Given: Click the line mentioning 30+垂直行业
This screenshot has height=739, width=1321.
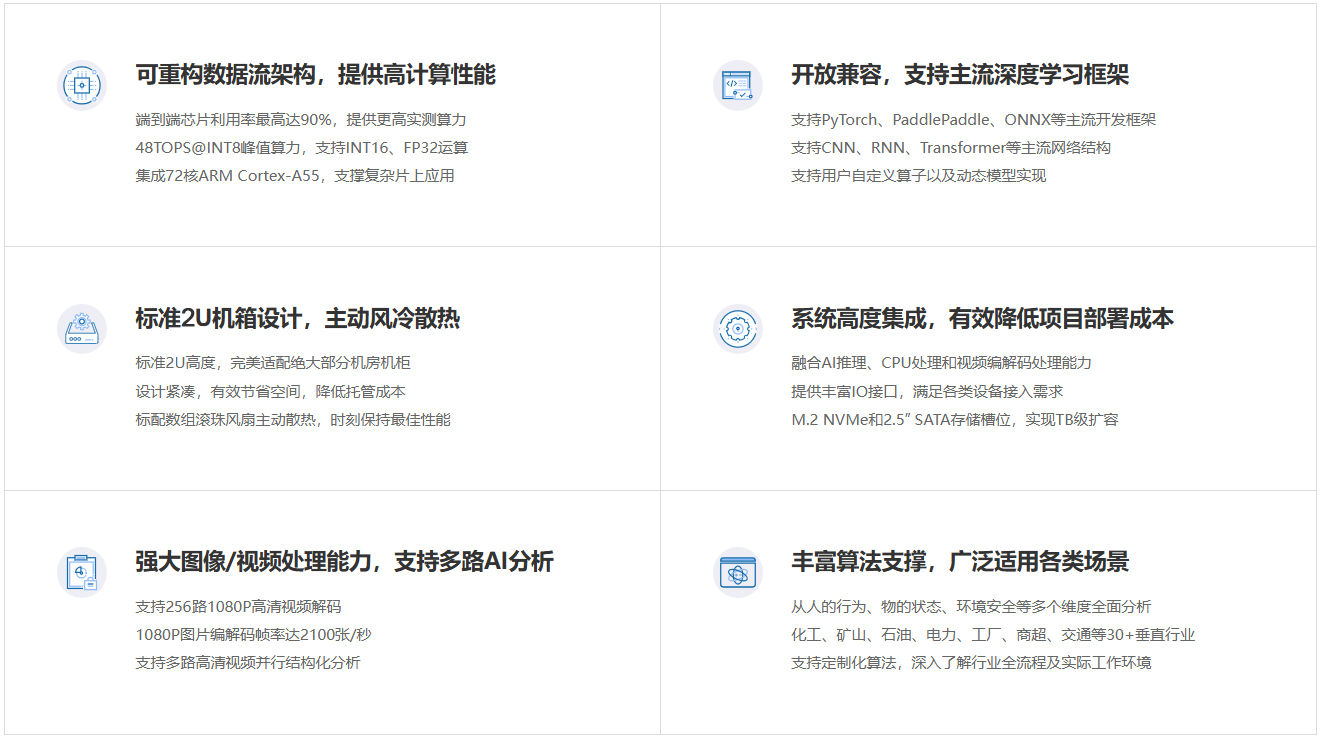Looking at the screenshot, I should click(x=992, y=635).
